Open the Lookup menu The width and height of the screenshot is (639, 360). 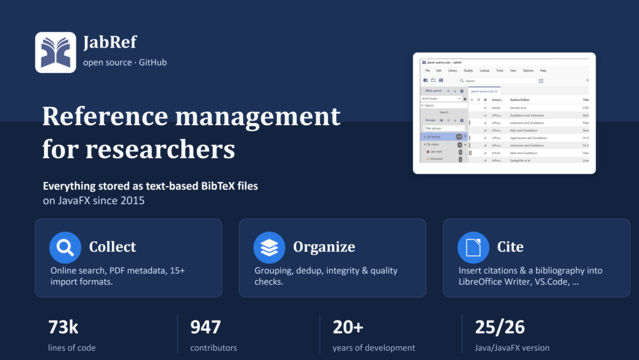pyautogui.click(x=485, y=71)
